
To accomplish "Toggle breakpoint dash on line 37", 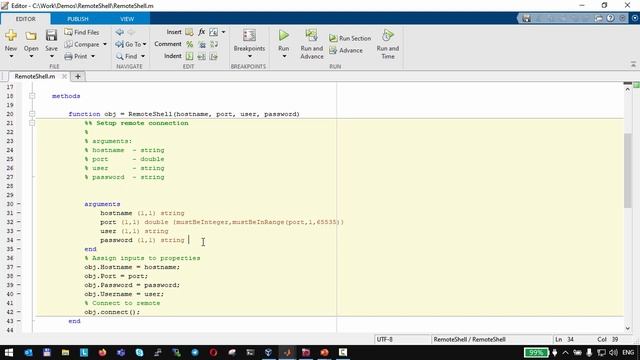I will click(19, 267).
